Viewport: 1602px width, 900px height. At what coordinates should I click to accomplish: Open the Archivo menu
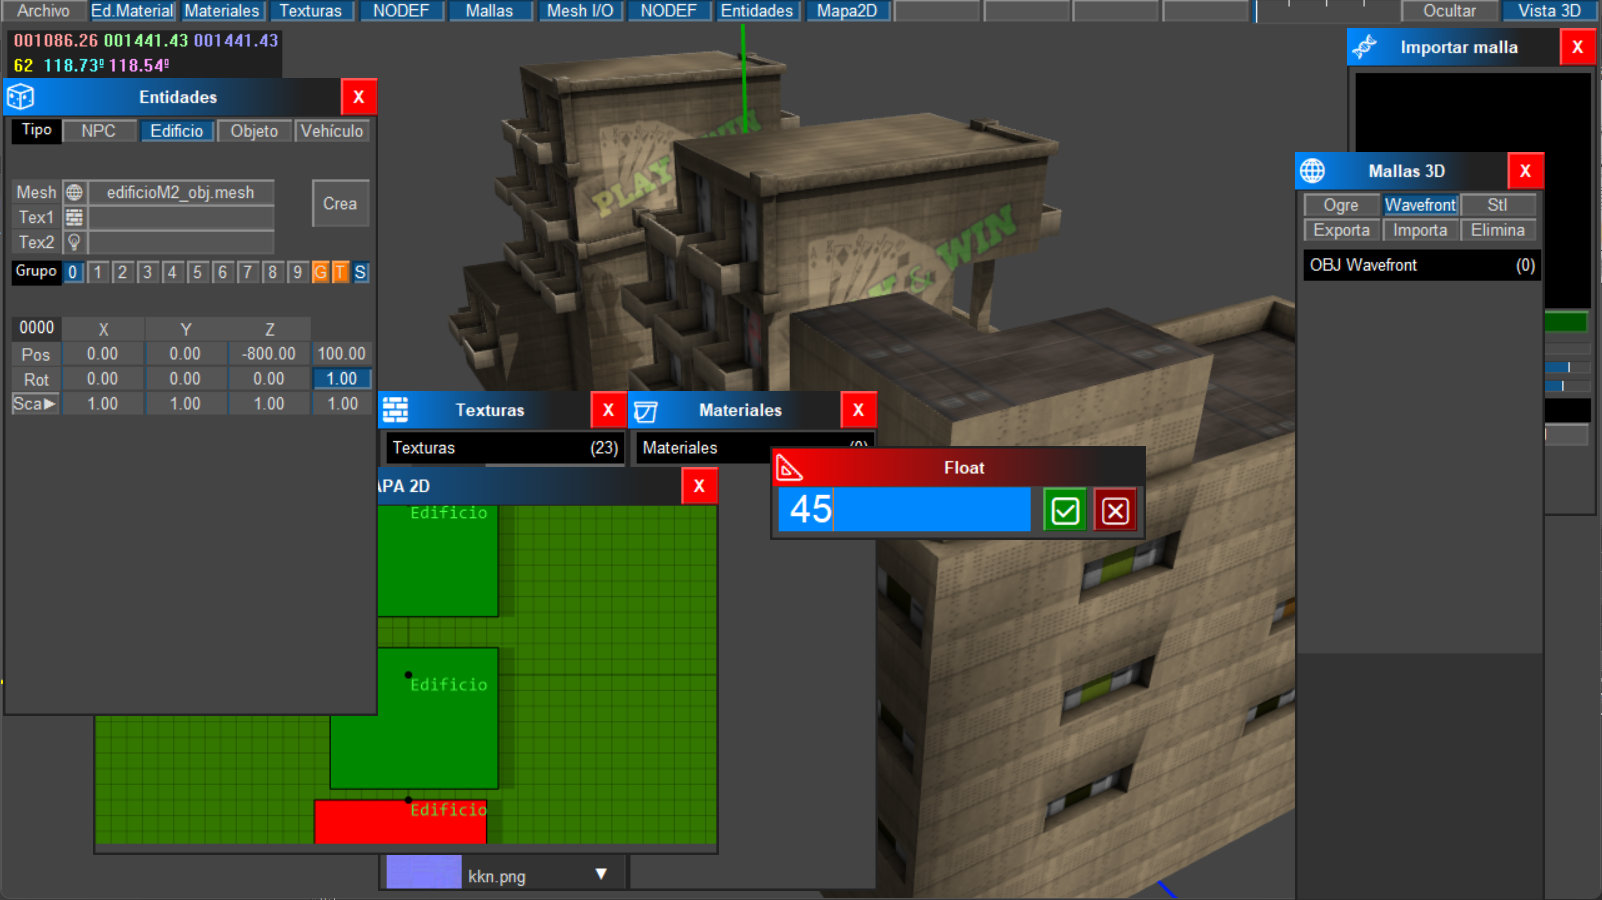[x=43, y=11]
